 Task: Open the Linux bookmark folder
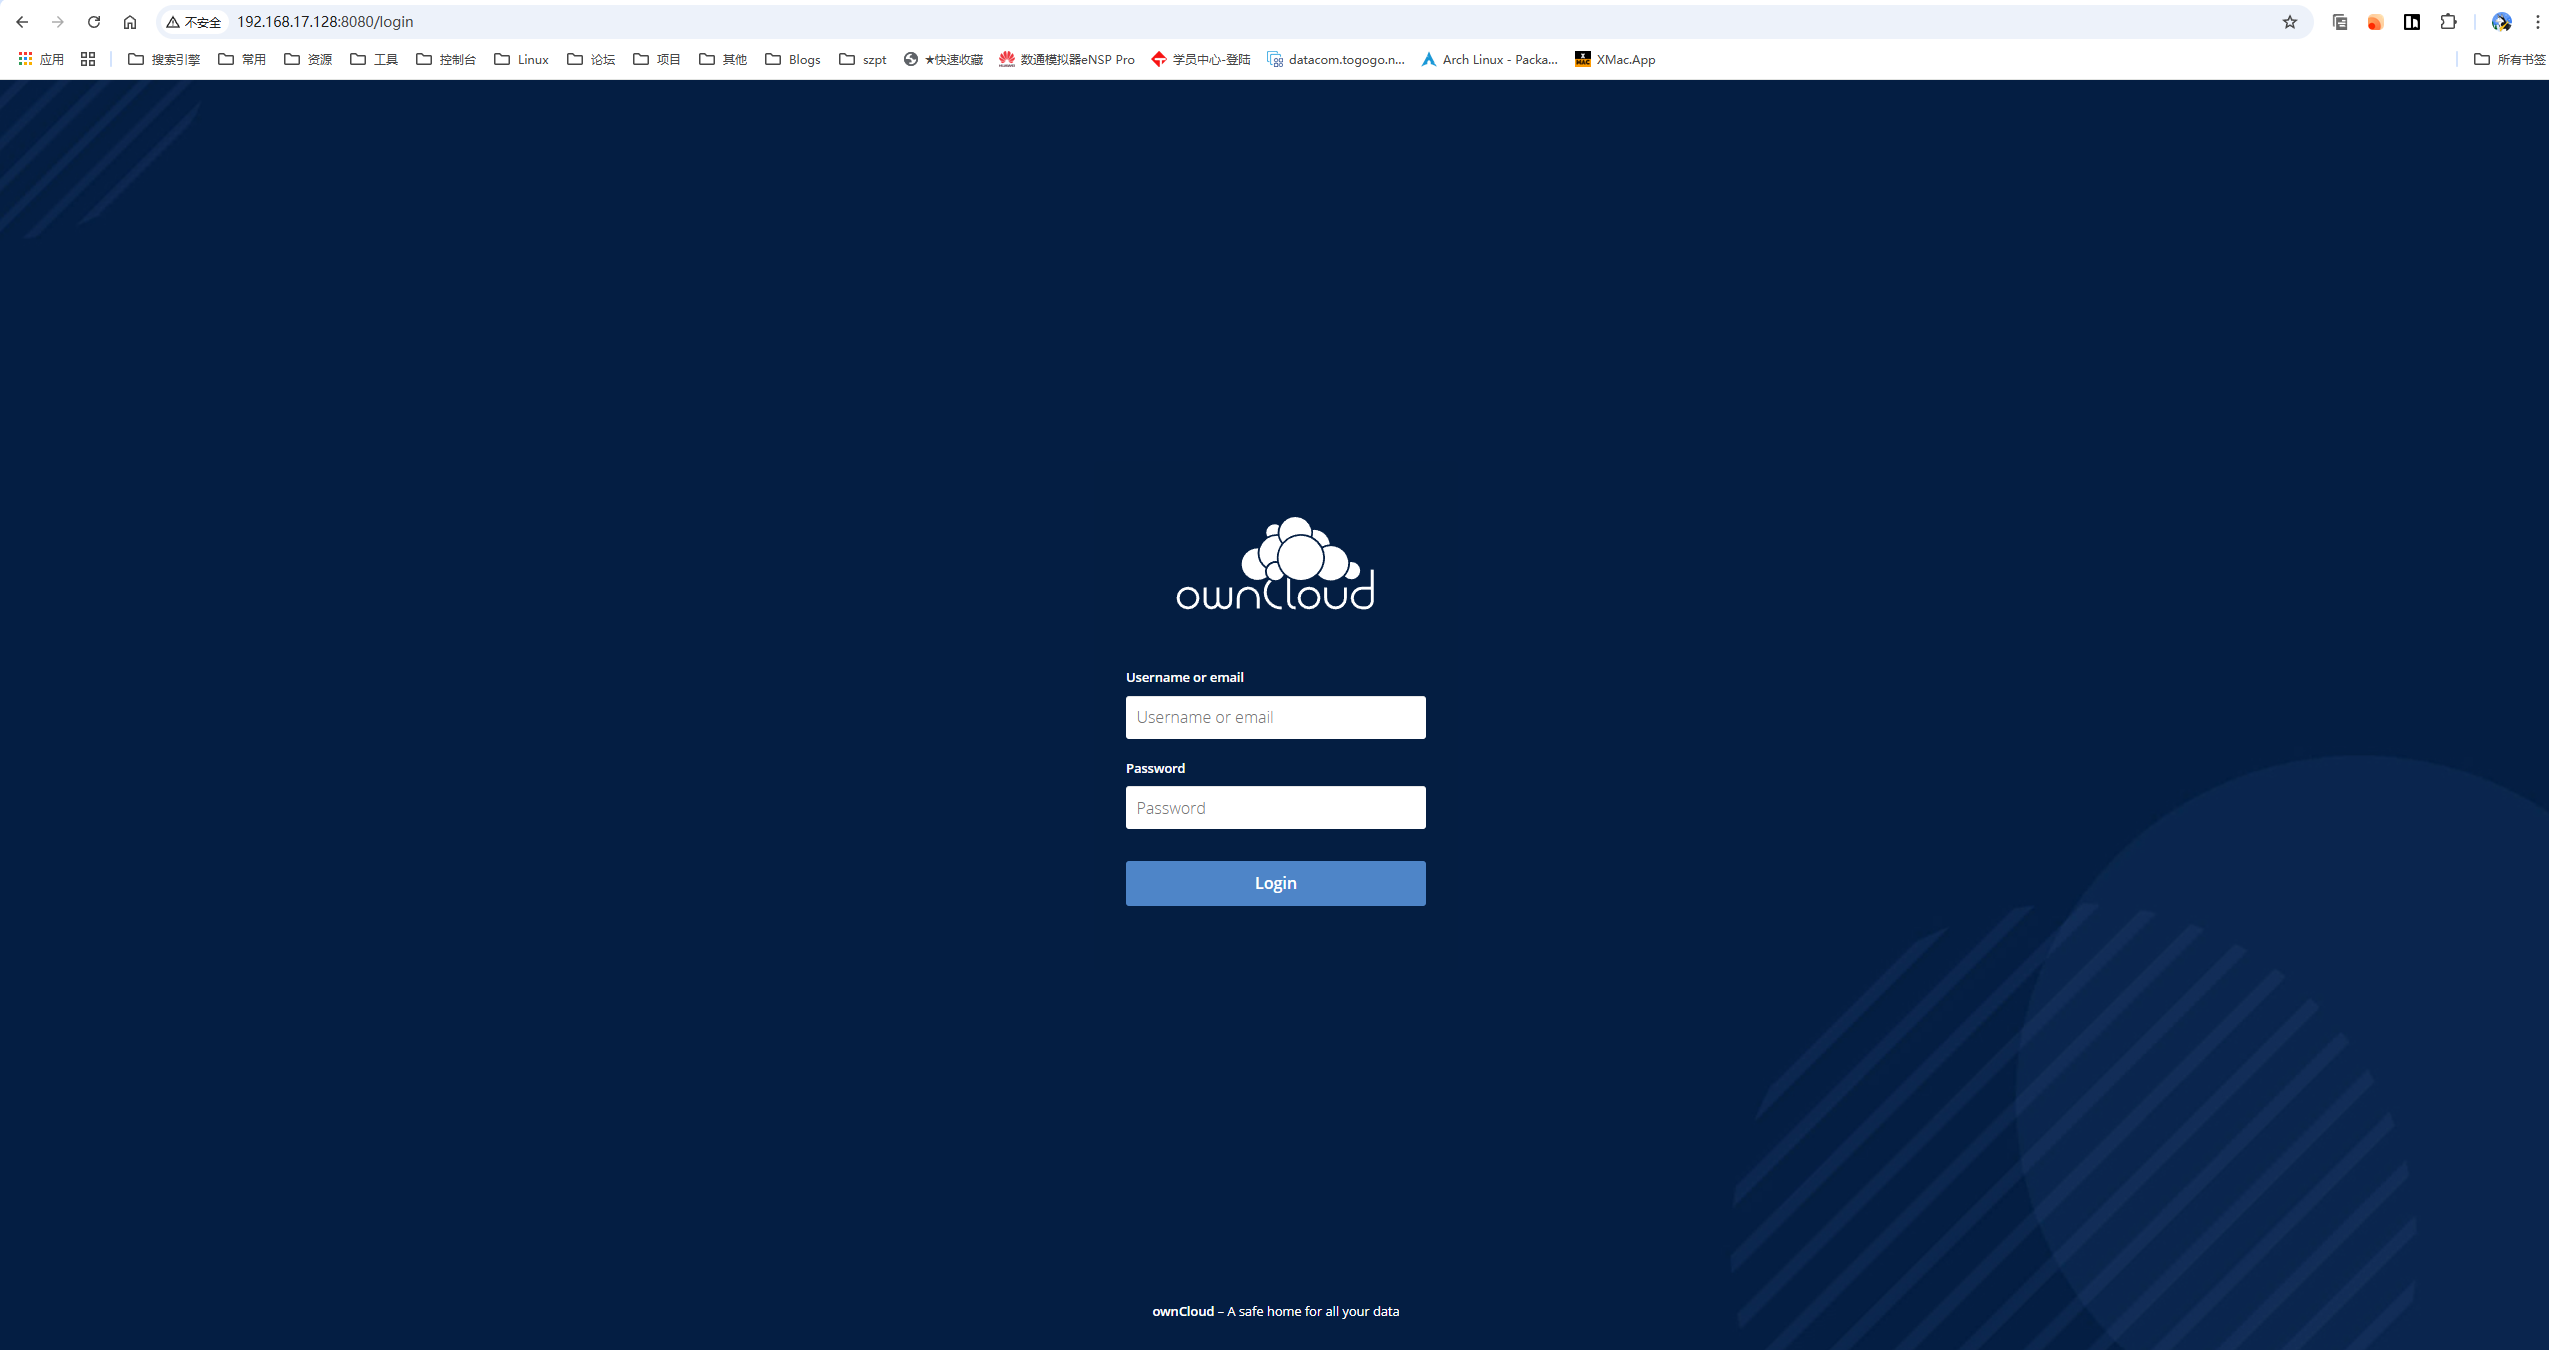pos(522,59)
